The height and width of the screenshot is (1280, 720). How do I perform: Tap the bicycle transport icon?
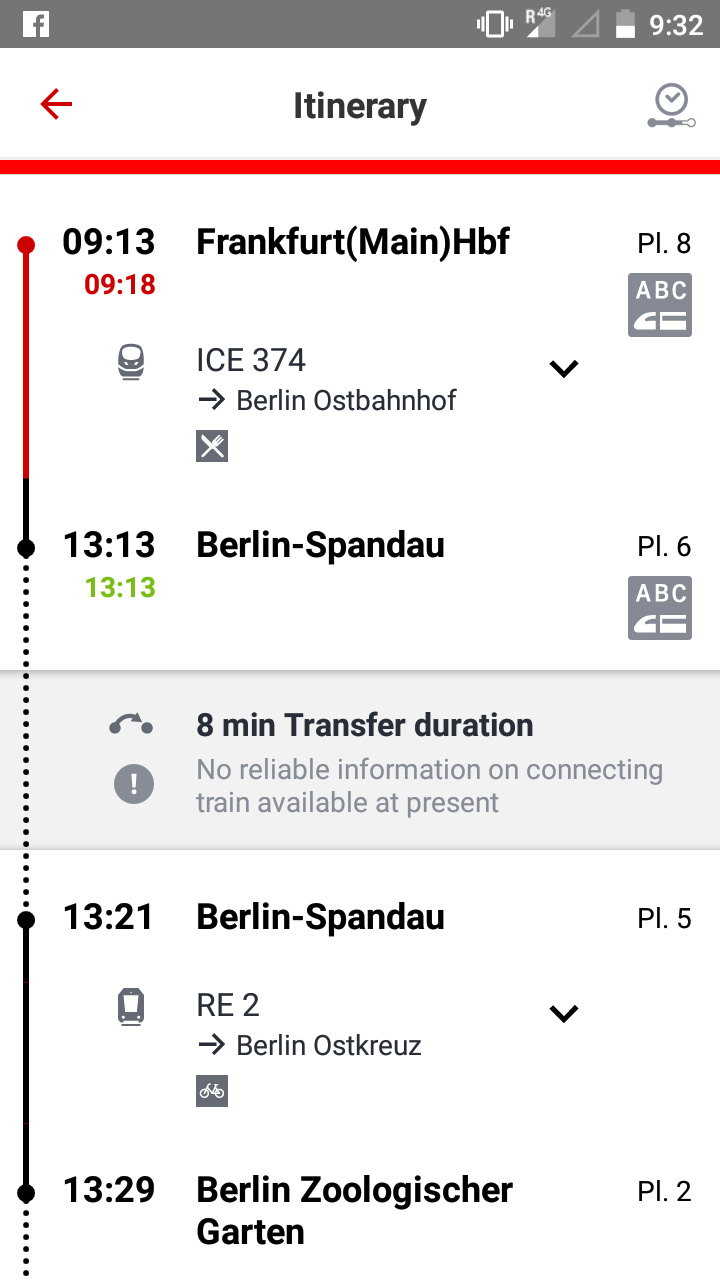(x=212, y=1091)
